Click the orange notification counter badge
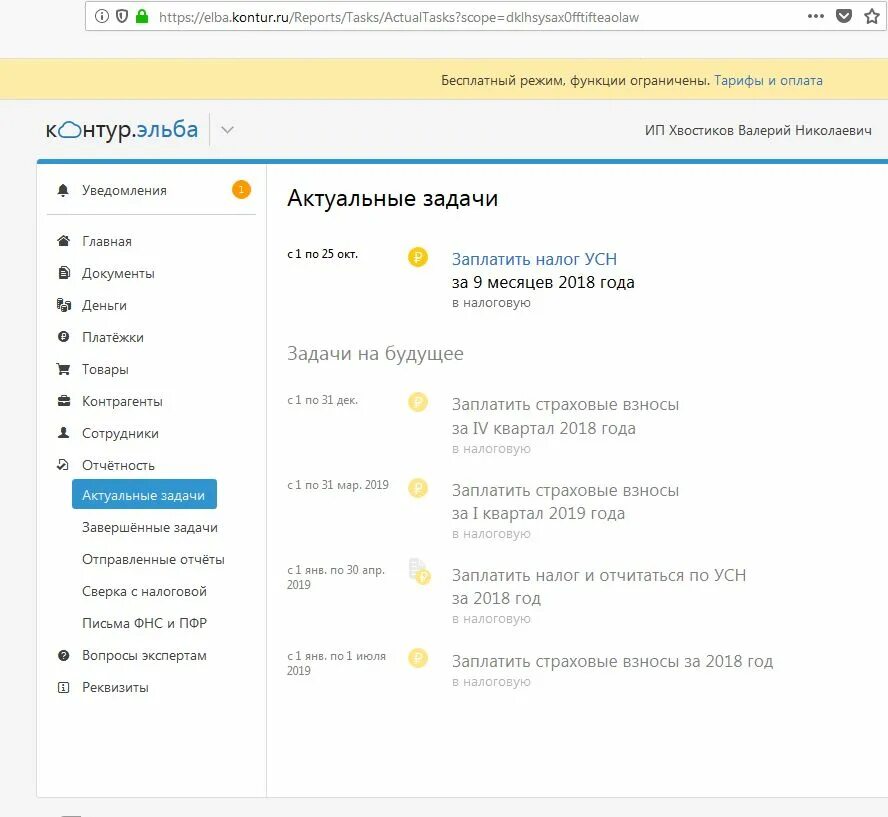This screenshot has height=817, width=888. tap(241, 190)
